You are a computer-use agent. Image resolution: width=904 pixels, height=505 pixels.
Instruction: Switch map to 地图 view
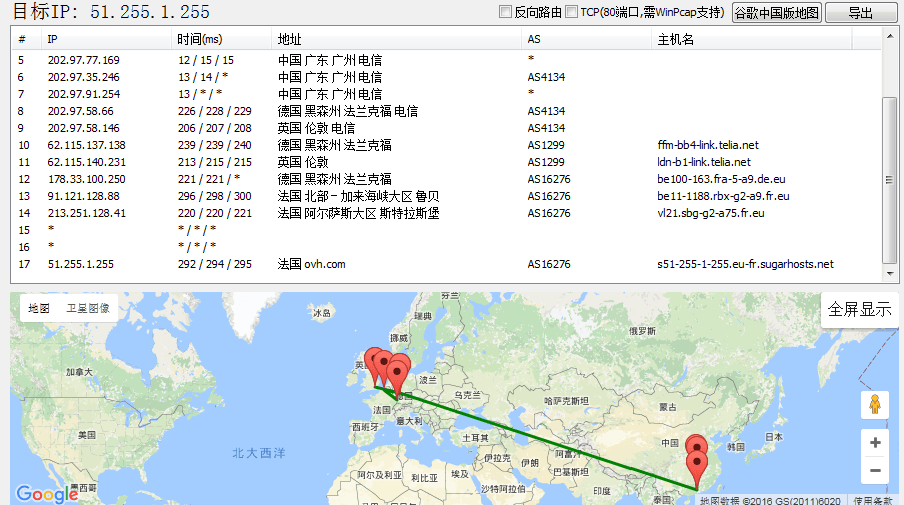point(39,309)
